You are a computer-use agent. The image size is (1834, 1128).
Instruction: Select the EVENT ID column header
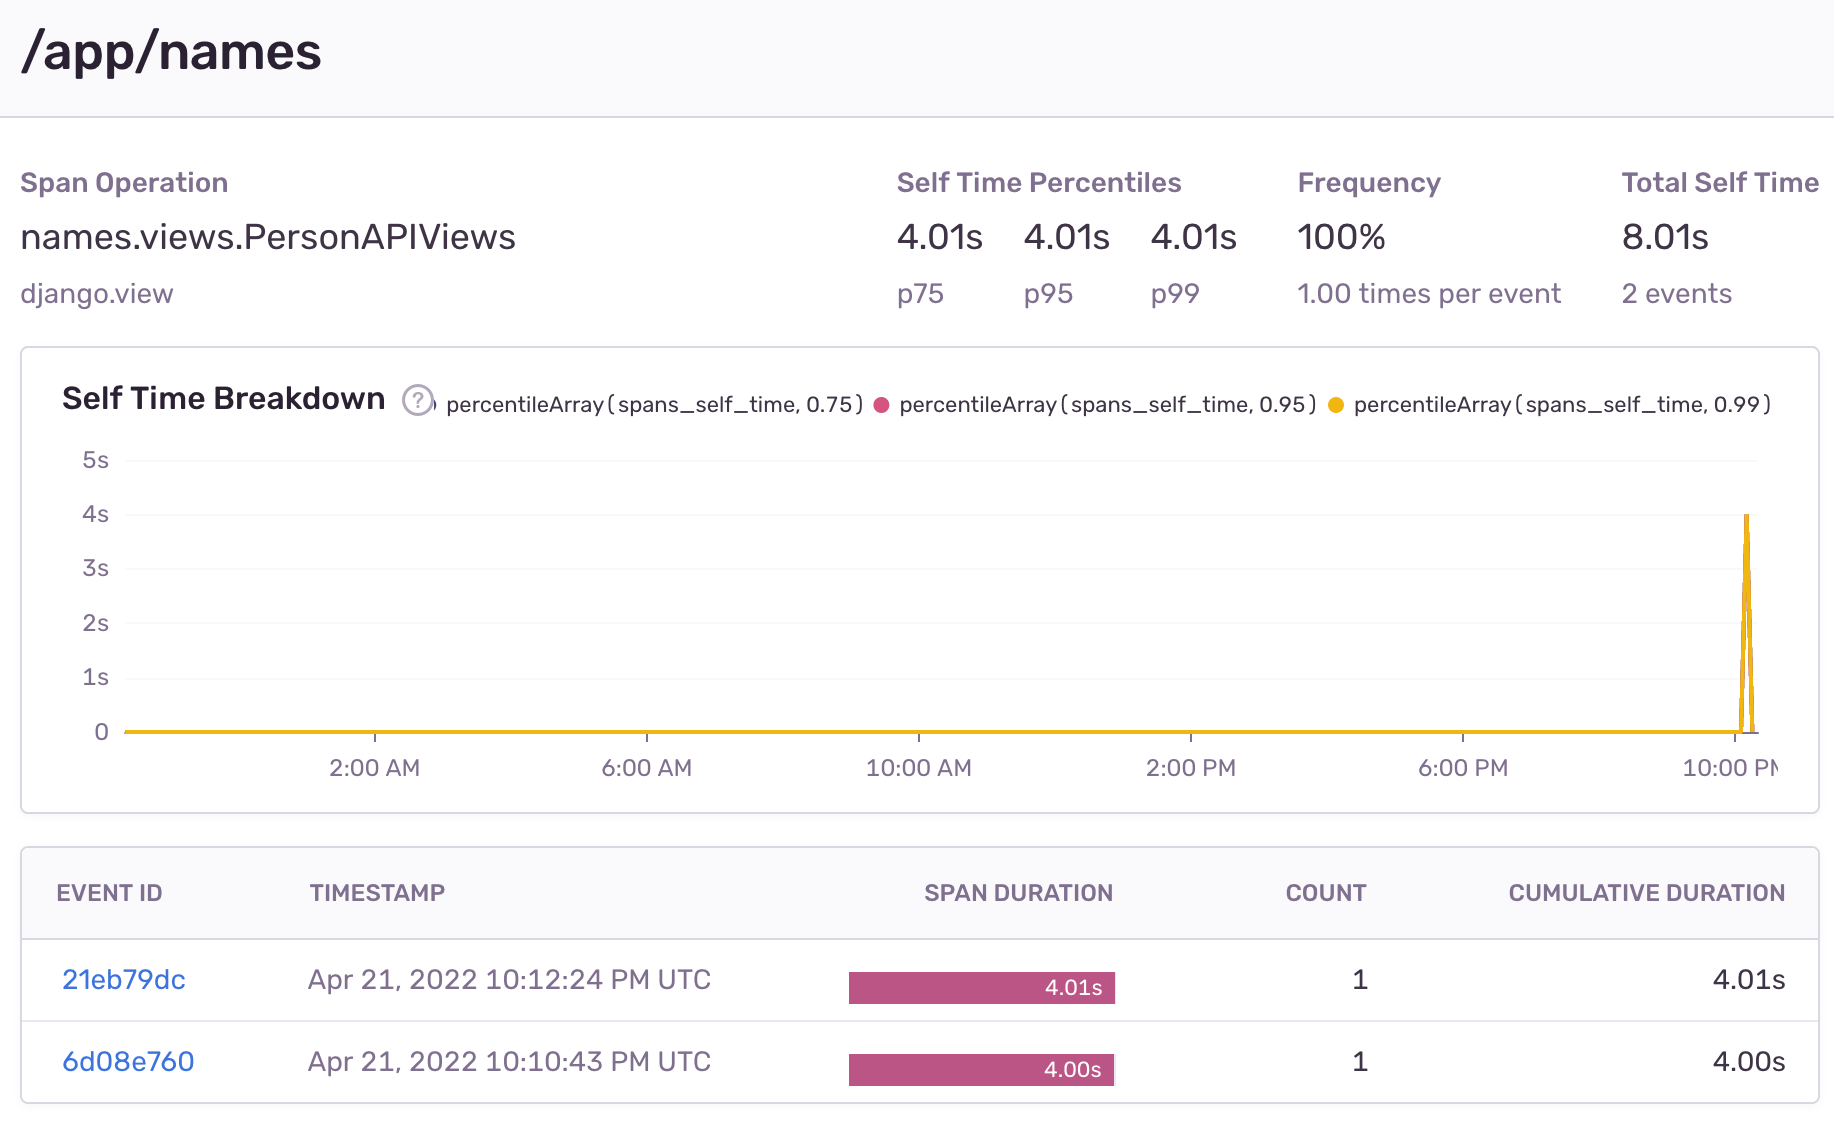(109, 893)
